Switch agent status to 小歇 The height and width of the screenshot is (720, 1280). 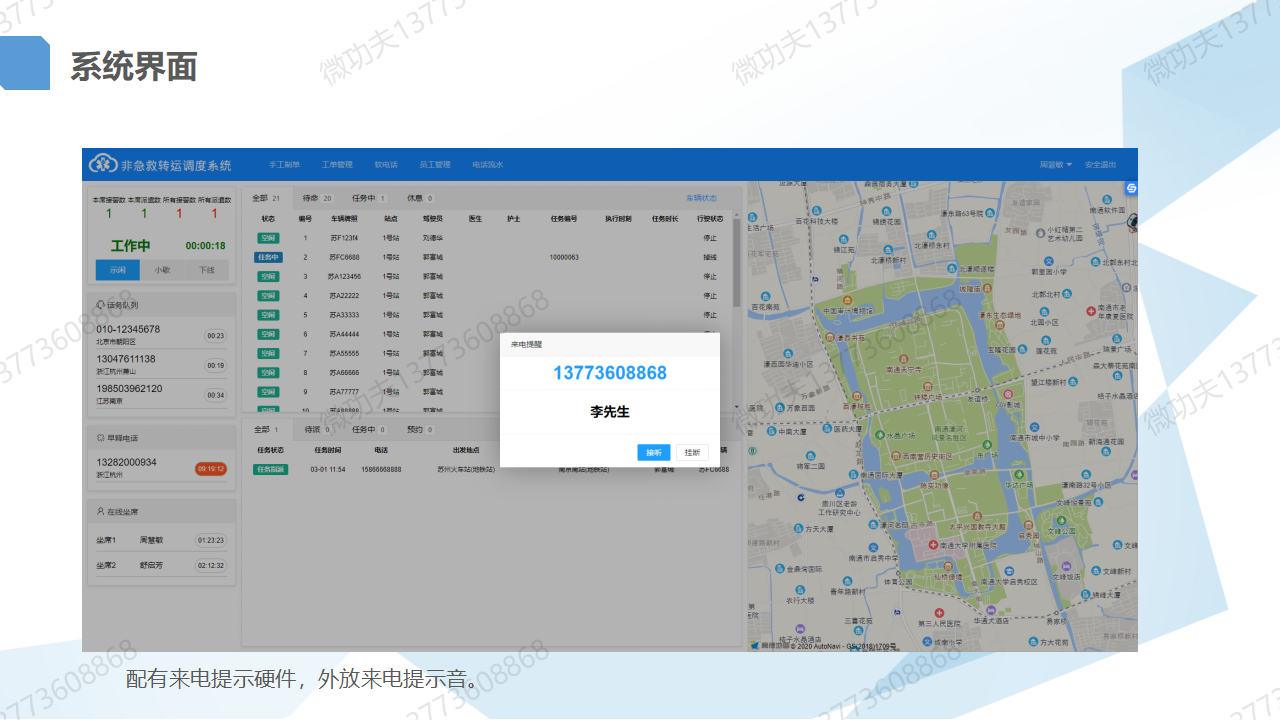click(x=162, y=270)
